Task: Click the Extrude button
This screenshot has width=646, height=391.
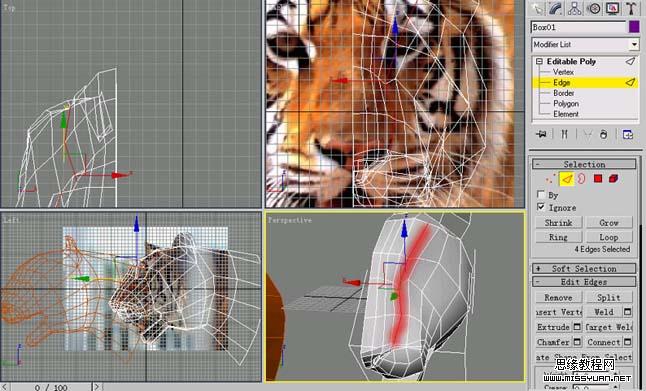Action: click(x=553, y=327)
